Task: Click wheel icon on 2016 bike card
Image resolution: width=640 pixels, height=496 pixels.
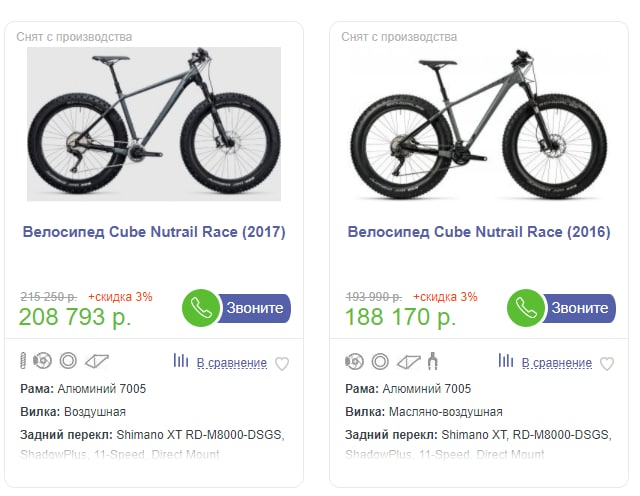Action: point(380,361)
